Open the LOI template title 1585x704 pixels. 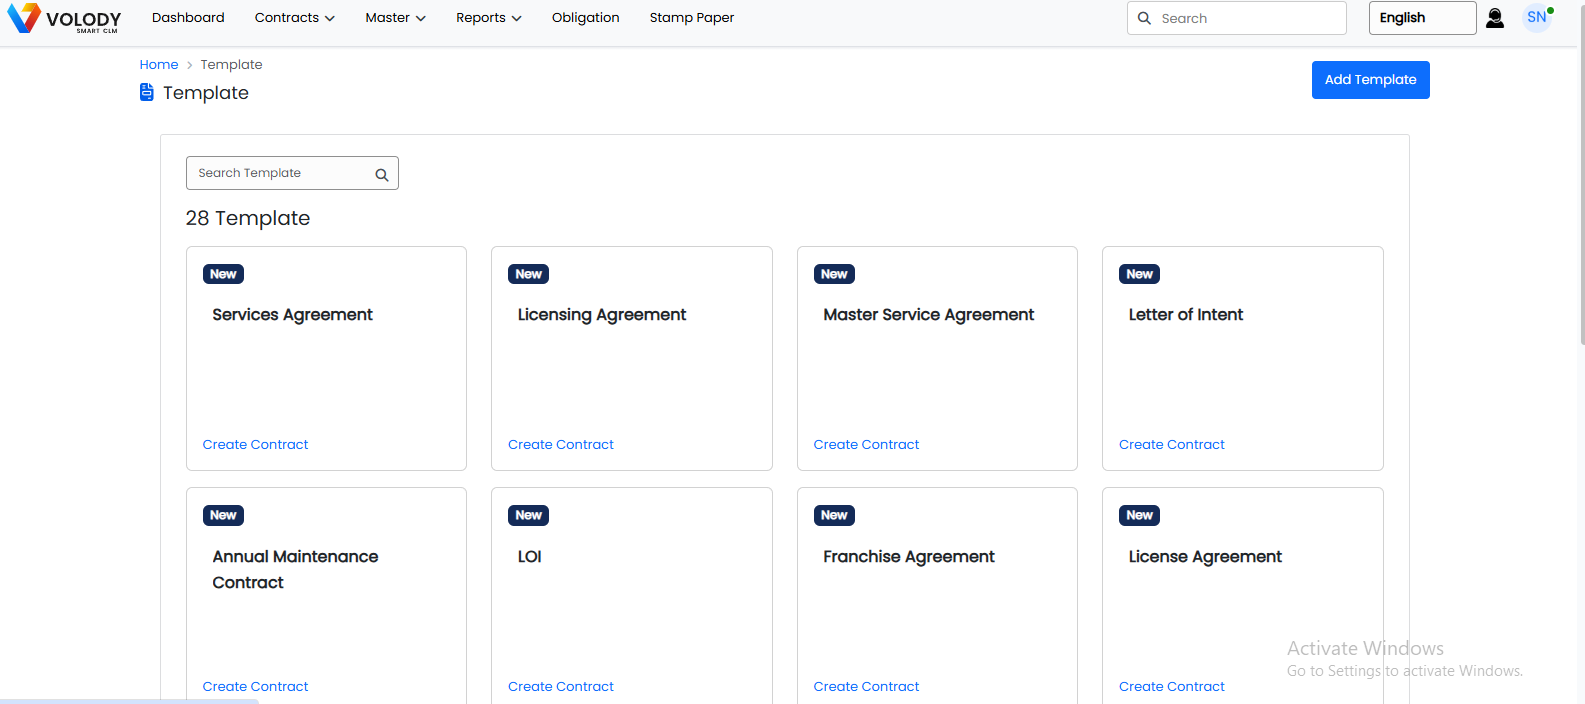tap(530, 557)
